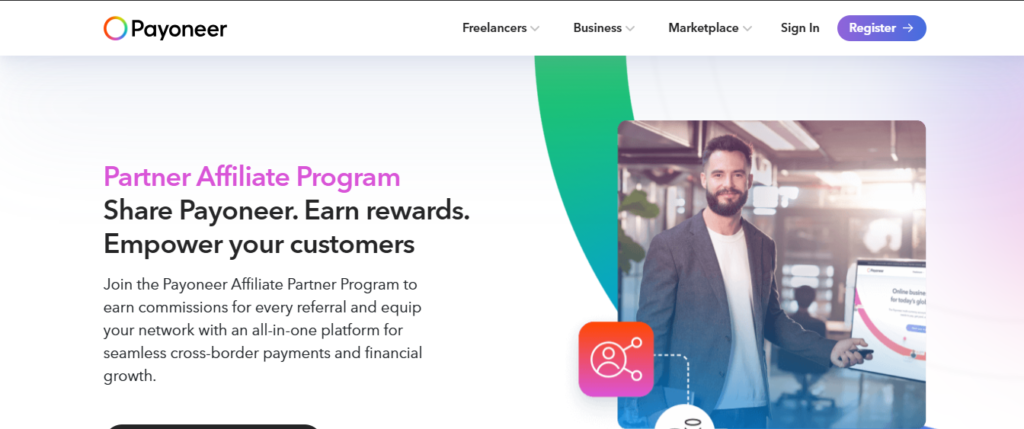Expand the chevron beside Business
This screenshot has height=429, width=1024.
(x=630, y=29)
